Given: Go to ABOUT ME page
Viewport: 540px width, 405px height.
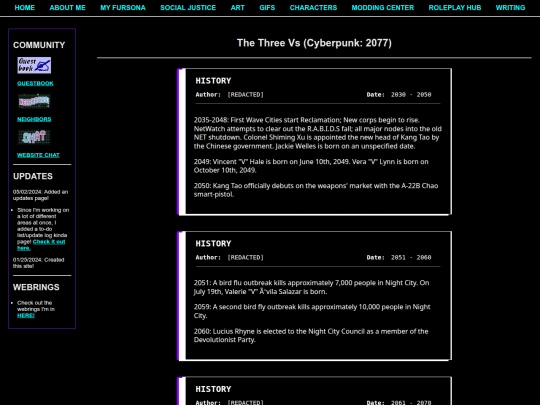Looking at the screenshot, I should click(x=68, y=8).
